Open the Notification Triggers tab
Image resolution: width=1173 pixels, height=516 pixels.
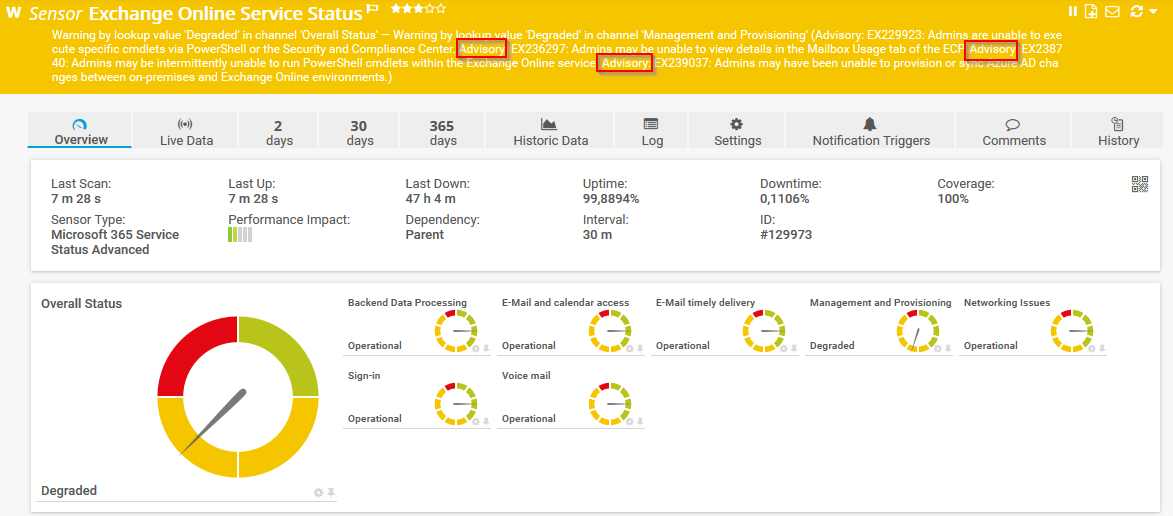tap(870, 131)
